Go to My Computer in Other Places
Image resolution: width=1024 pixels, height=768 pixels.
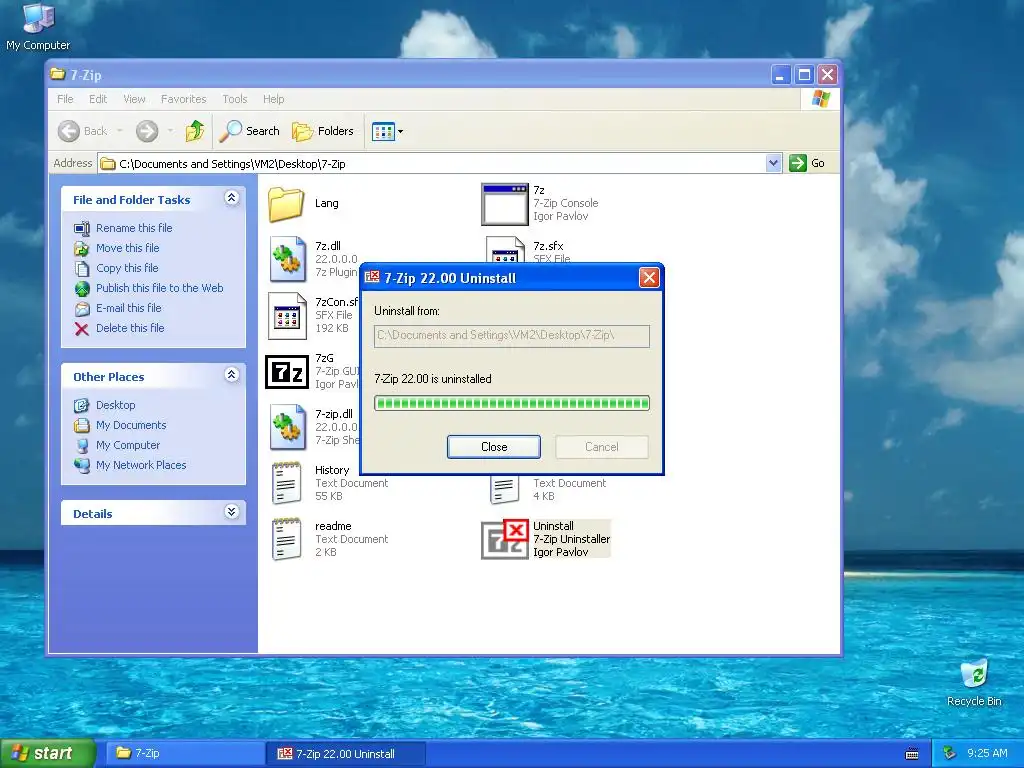tap(127, 445)
